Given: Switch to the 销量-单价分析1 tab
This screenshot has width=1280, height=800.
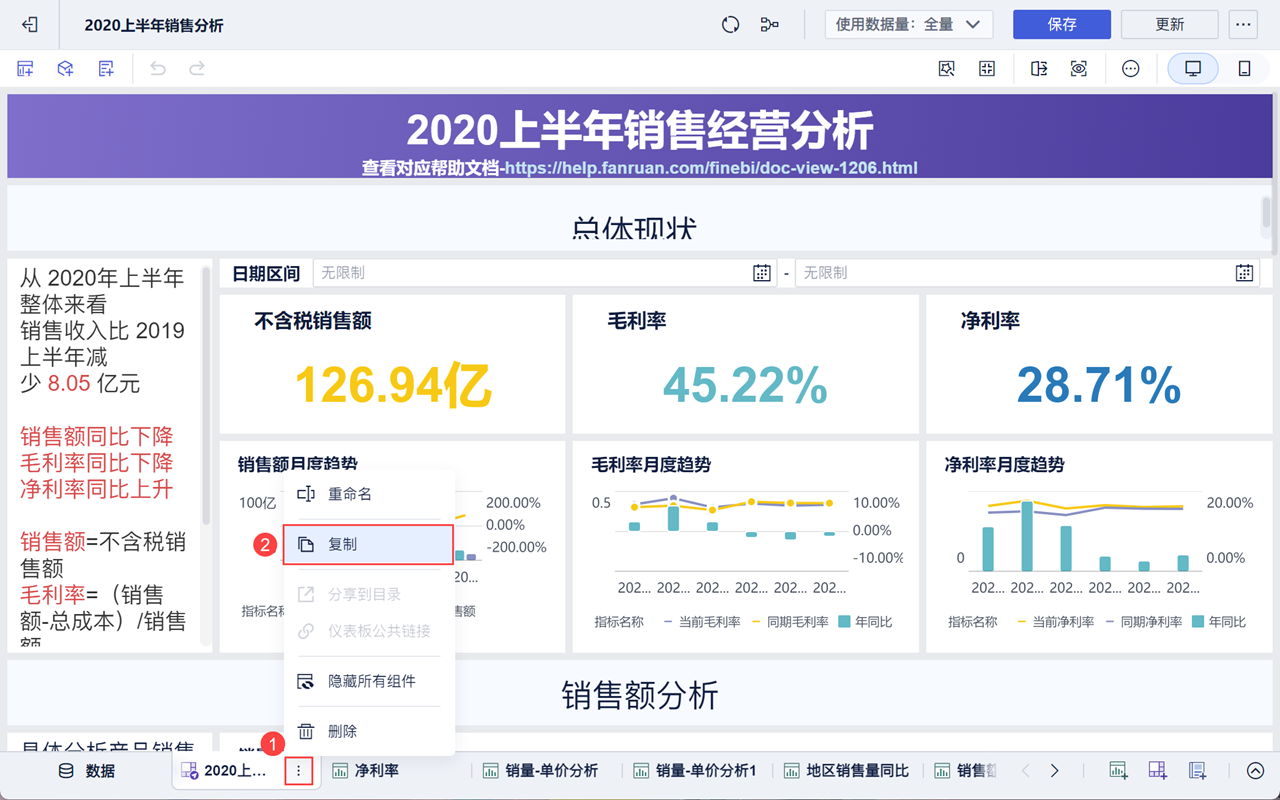Looking at the screenshot, I should coord(695,771).
